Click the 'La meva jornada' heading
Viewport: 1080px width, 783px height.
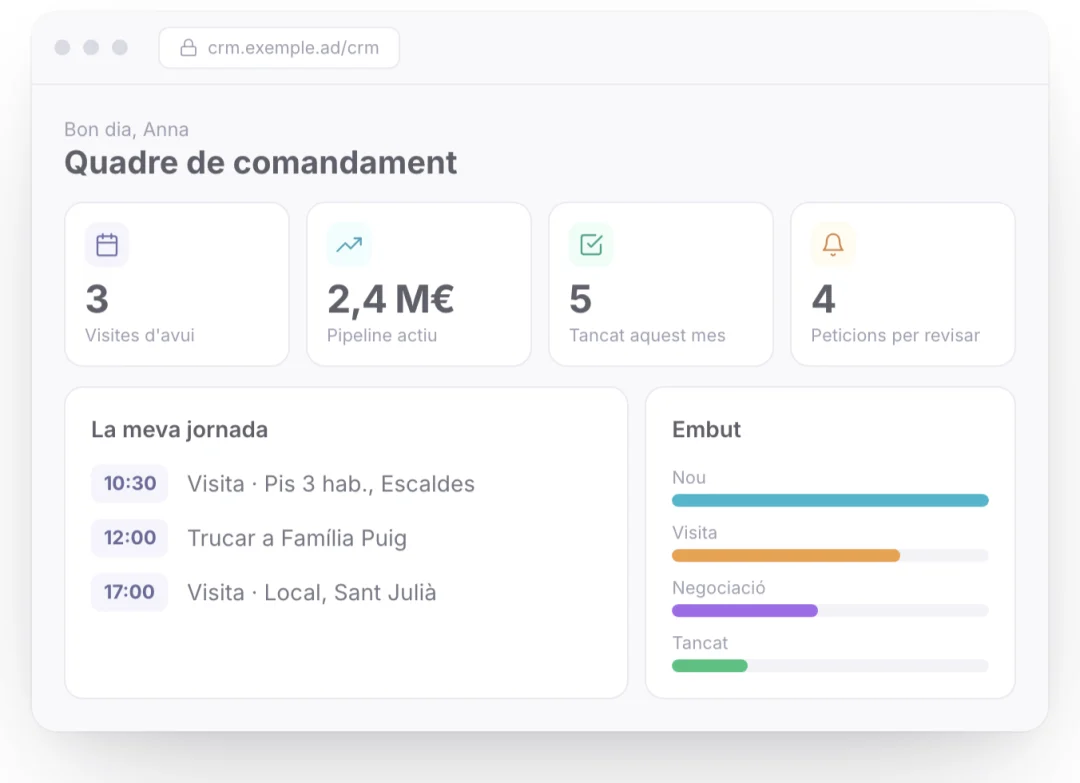click(179, 430)
